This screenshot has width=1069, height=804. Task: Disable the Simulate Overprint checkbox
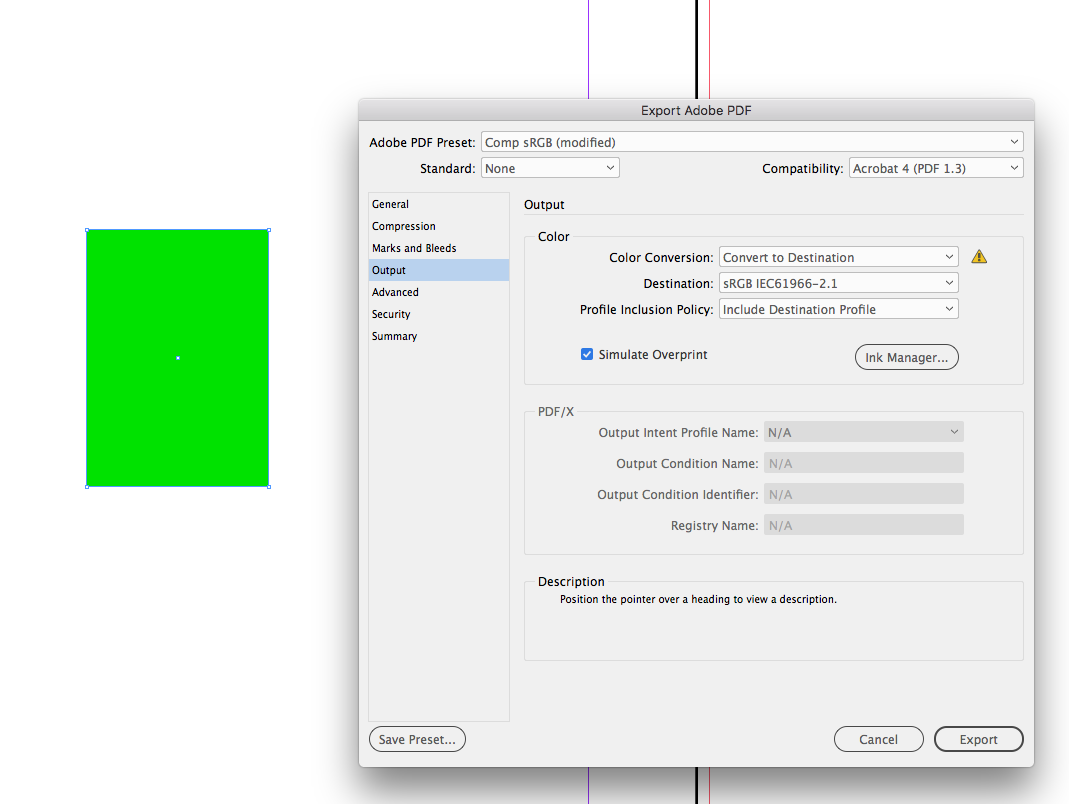coord(587,354)
